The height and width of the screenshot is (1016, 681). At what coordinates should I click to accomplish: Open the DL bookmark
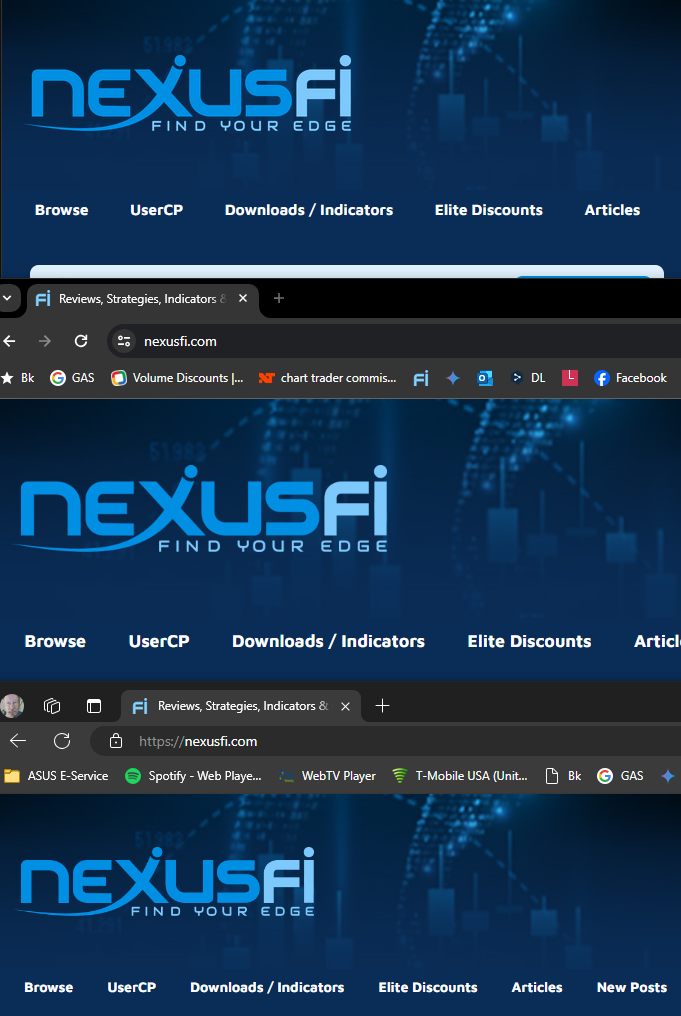[527, 378]
